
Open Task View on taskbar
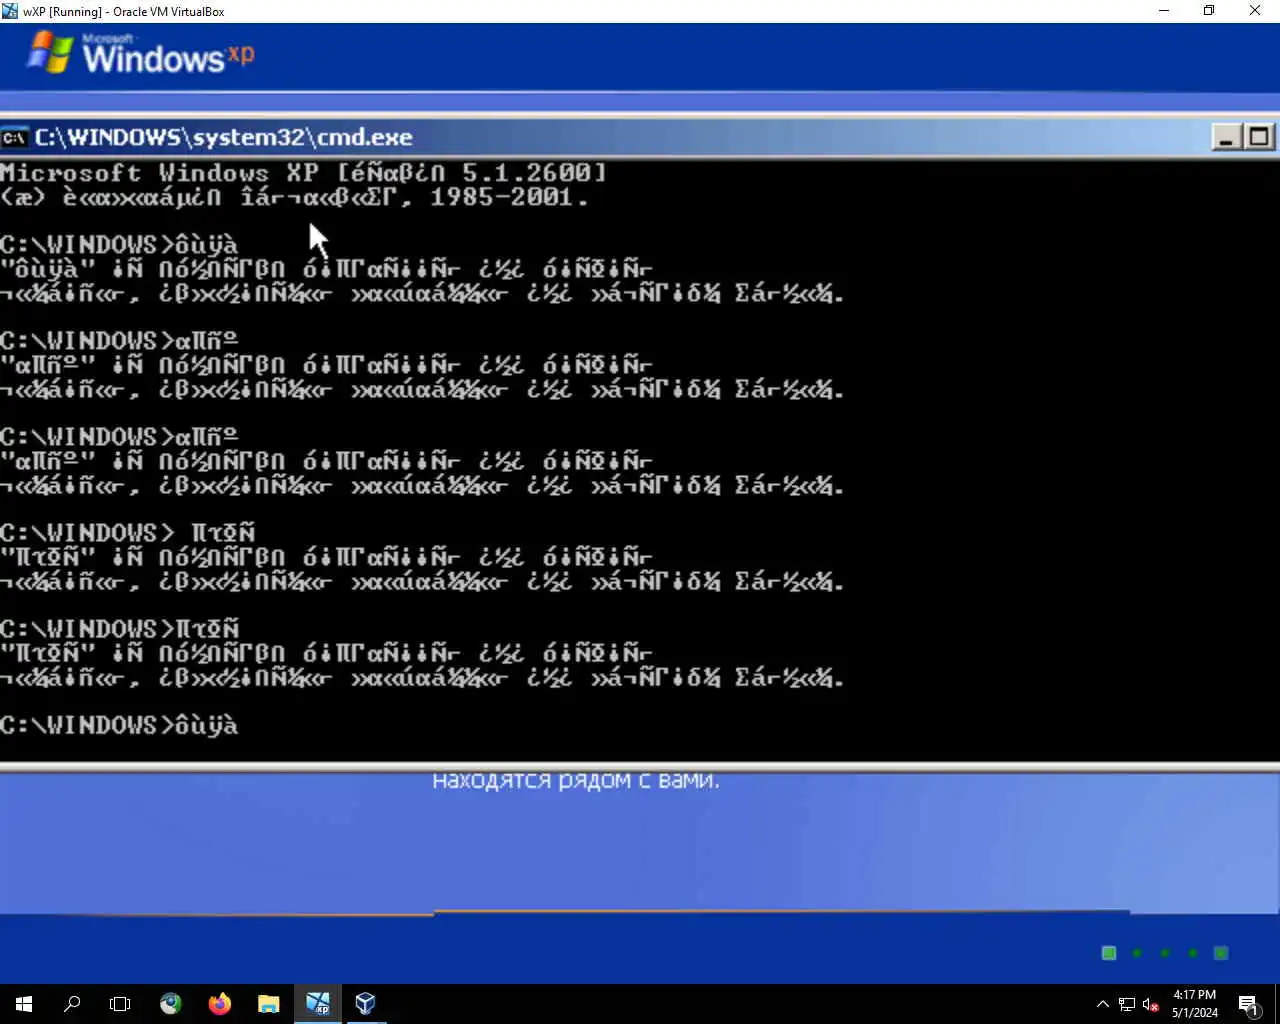(x=120, y=1003)
